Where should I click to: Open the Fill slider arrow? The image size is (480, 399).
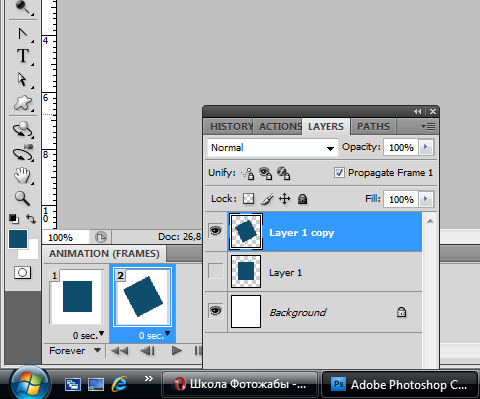tap(426, 199)
